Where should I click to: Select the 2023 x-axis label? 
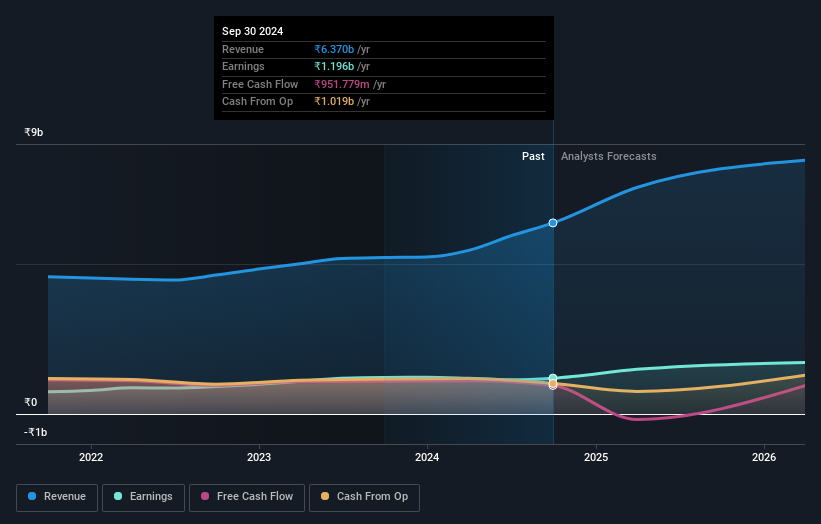[259, 457]
